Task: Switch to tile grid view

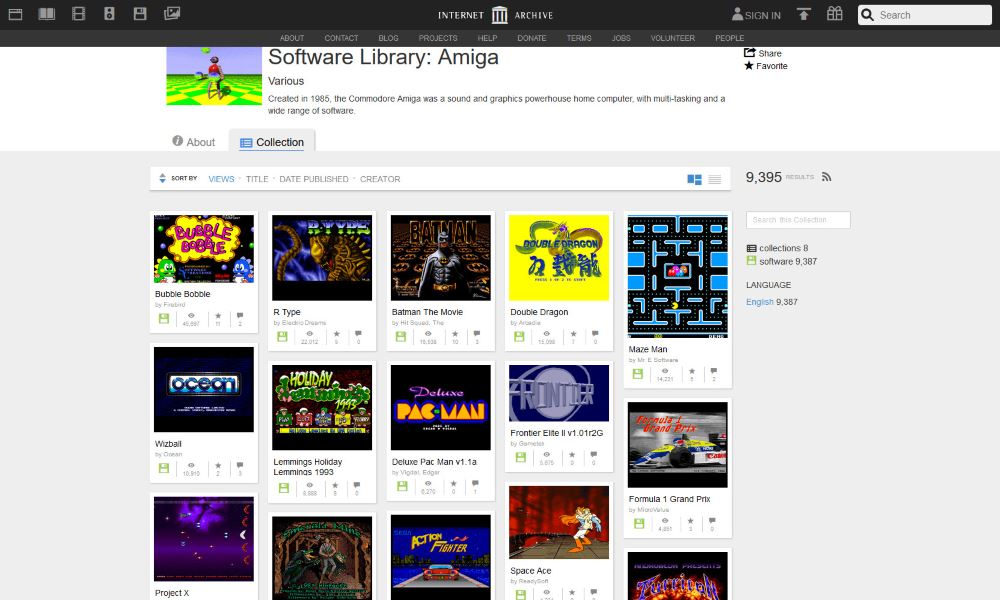Action: (x=694, y=180)
